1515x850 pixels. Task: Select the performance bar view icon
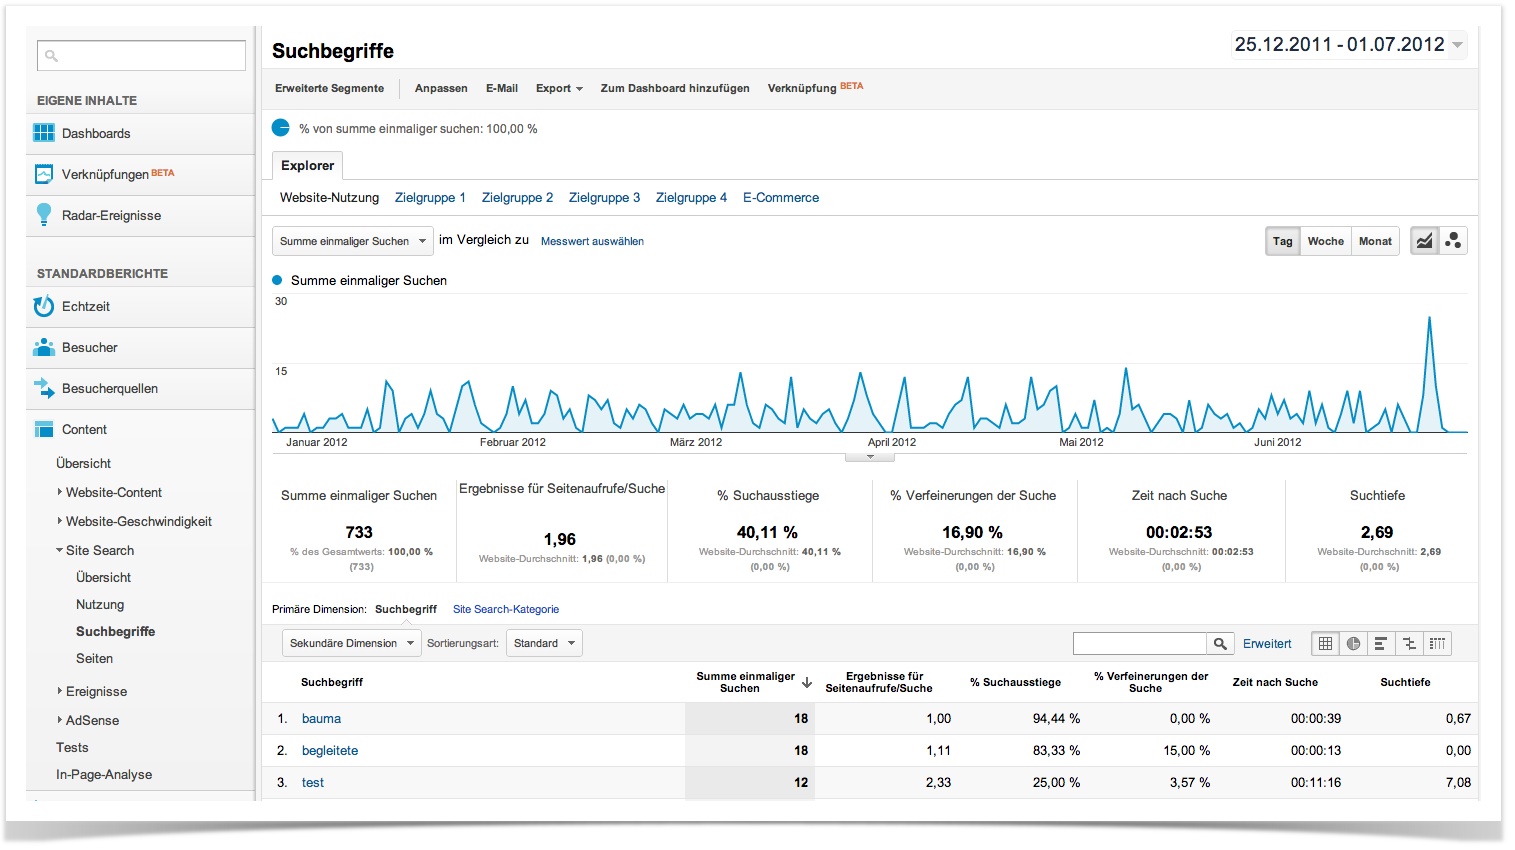[1381, 644]
